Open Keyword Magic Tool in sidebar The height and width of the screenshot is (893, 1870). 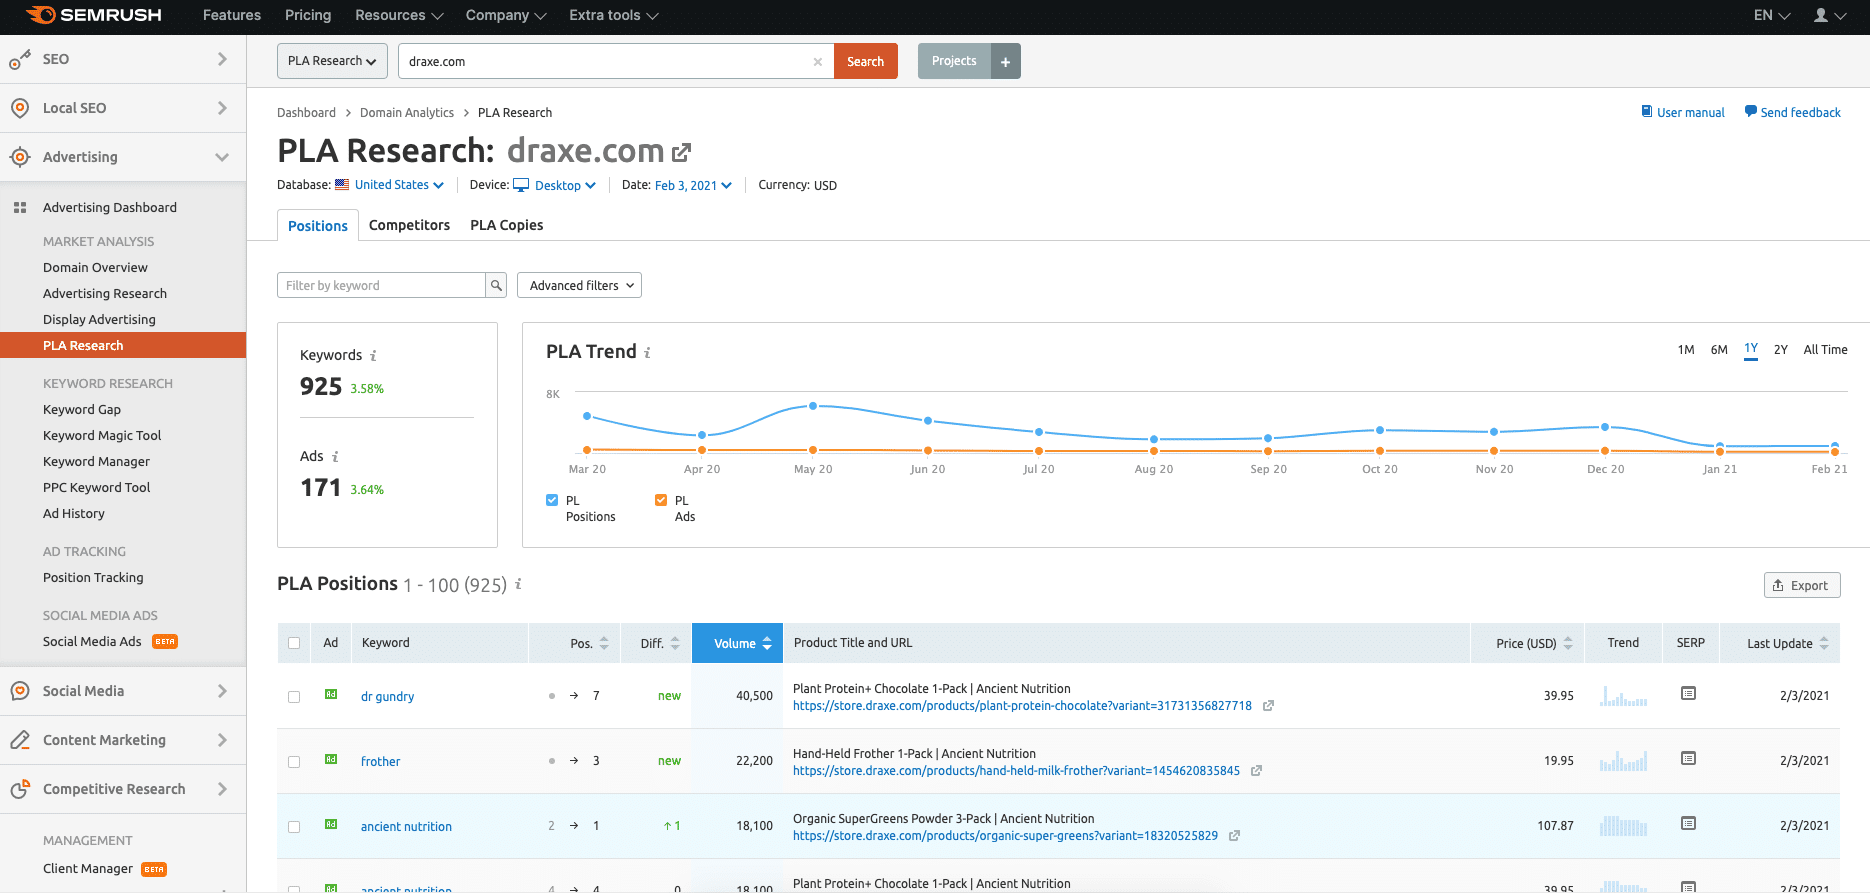[102, 435]
